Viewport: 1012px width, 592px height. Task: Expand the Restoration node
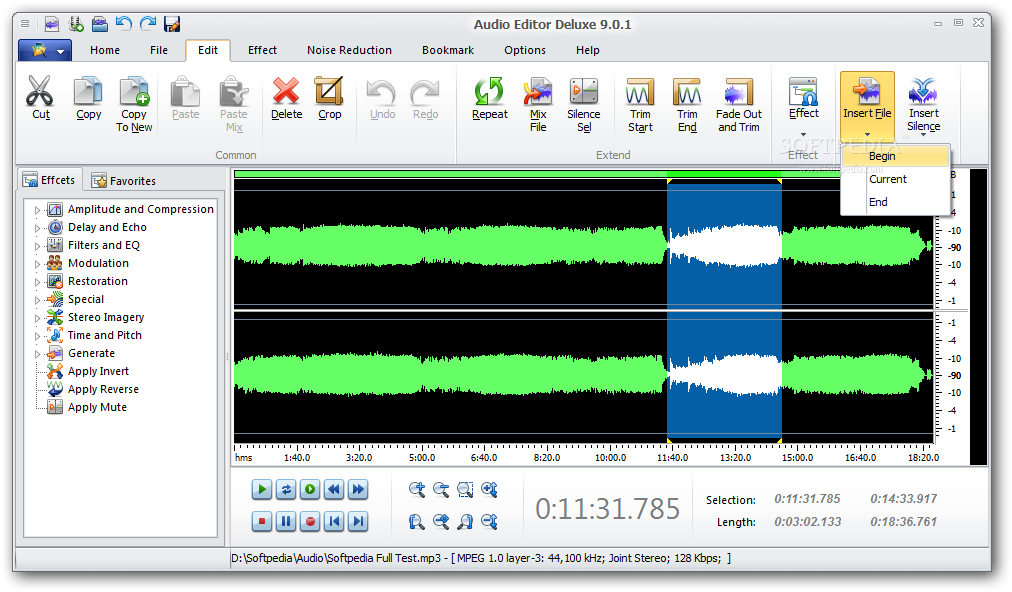click(x=37, y=282)
